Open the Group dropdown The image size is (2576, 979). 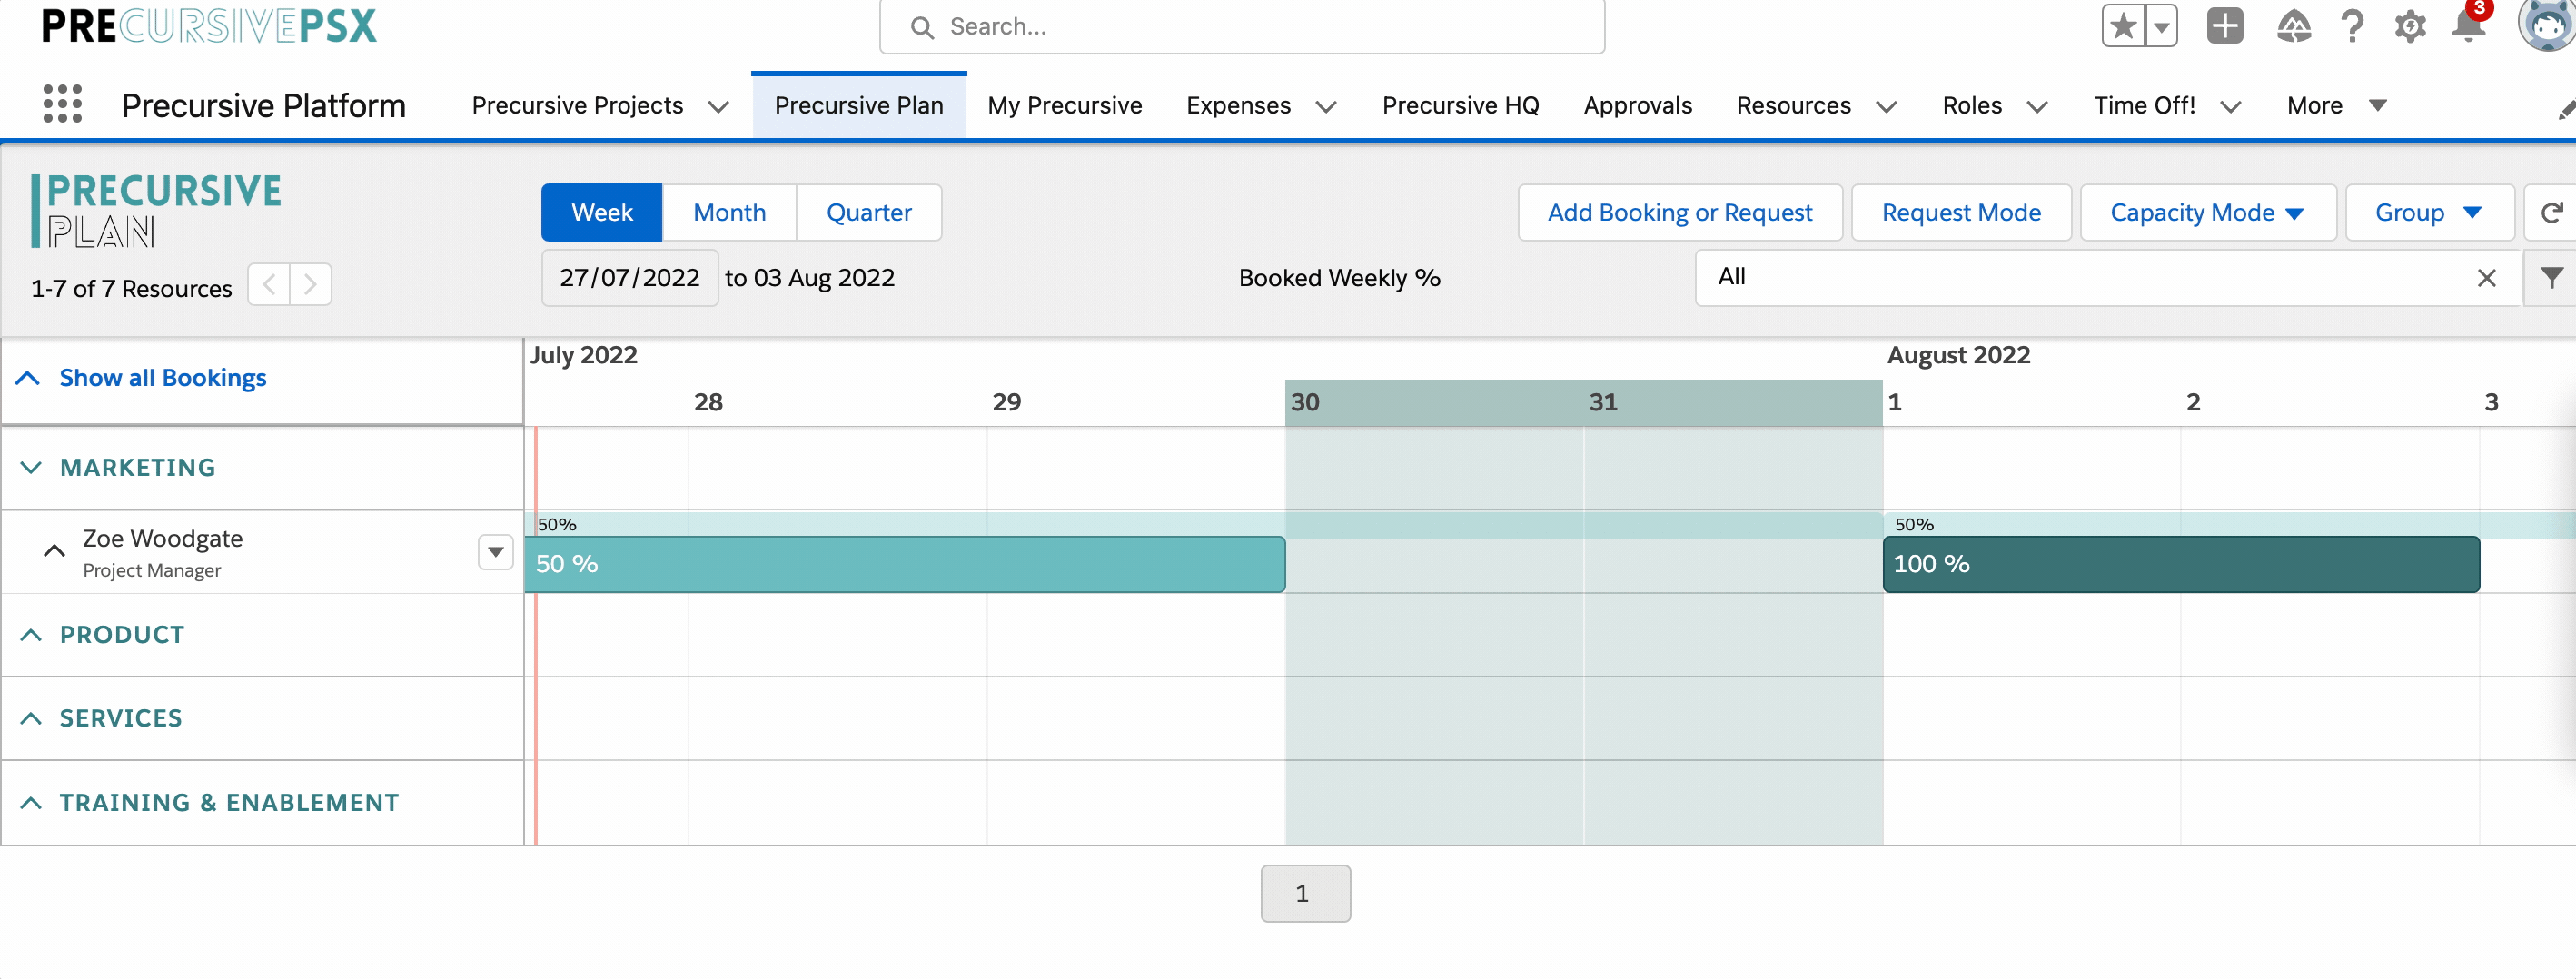pos(2428,212)
